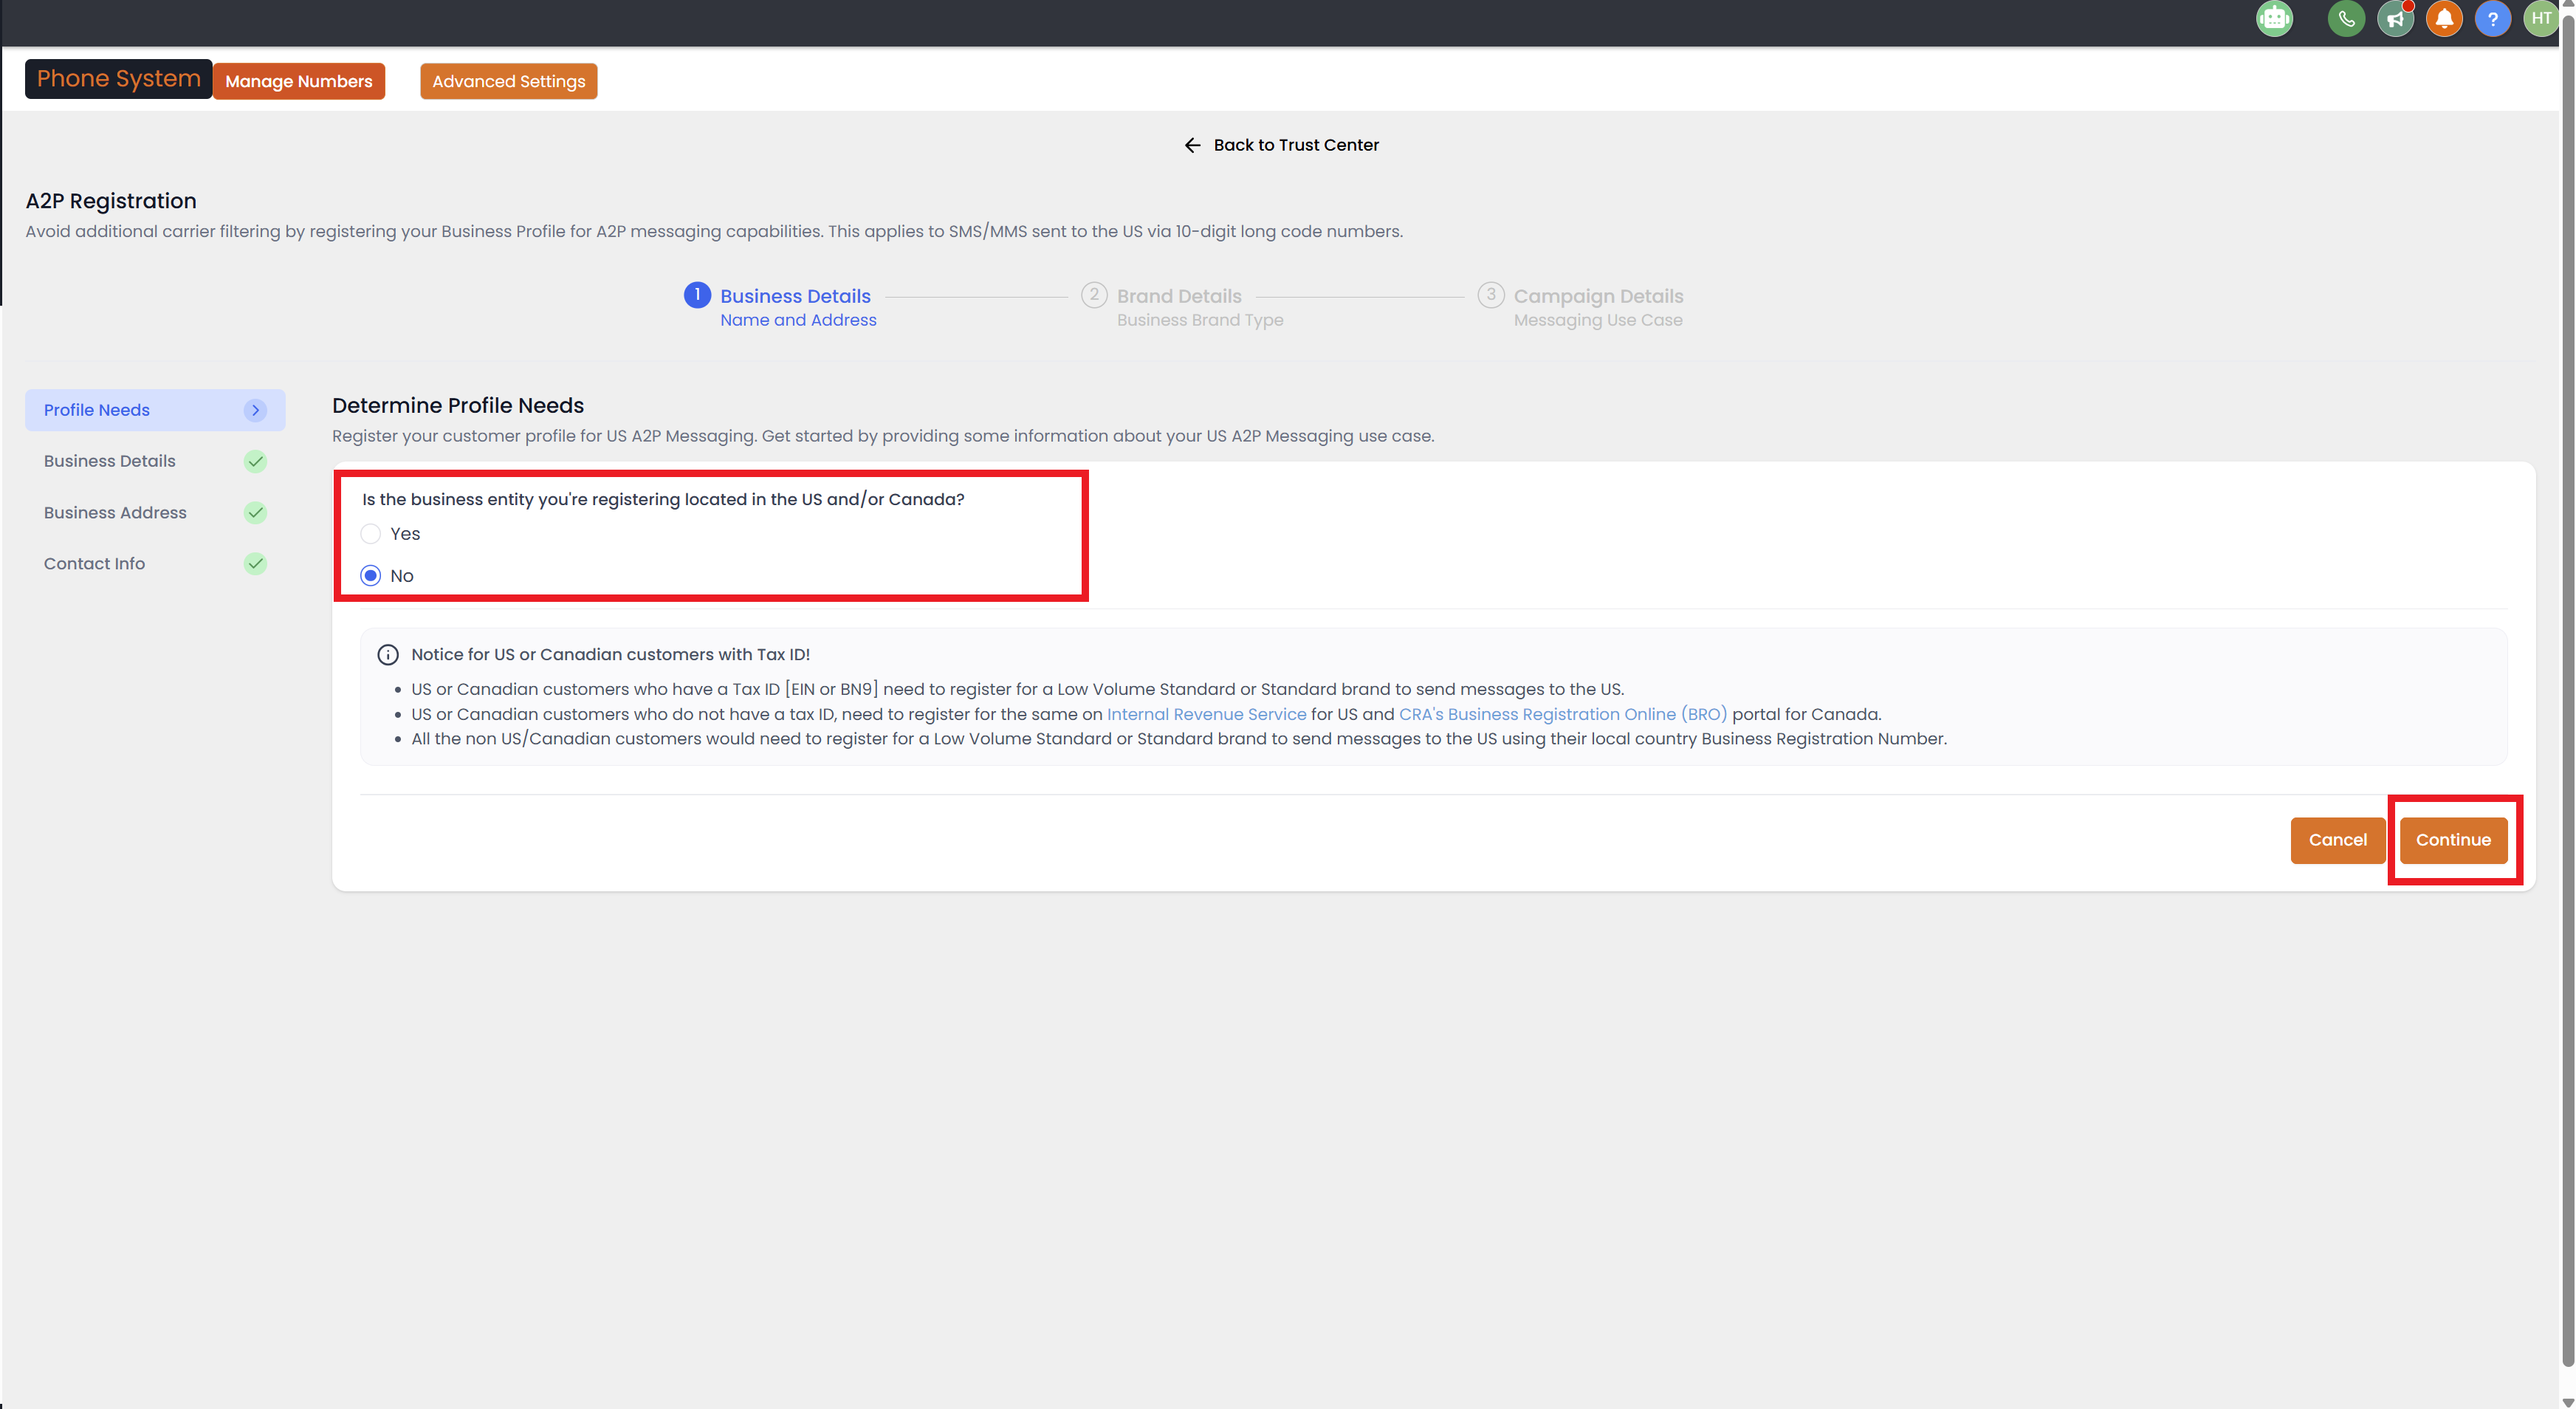Follow the Internal Revenue Service link

[1206, 714]
